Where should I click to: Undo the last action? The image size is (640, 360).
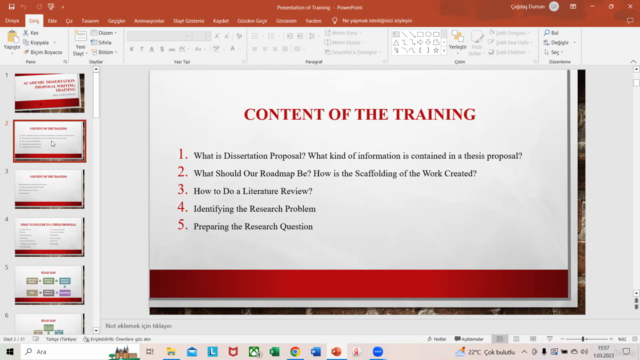coord(24,7)
